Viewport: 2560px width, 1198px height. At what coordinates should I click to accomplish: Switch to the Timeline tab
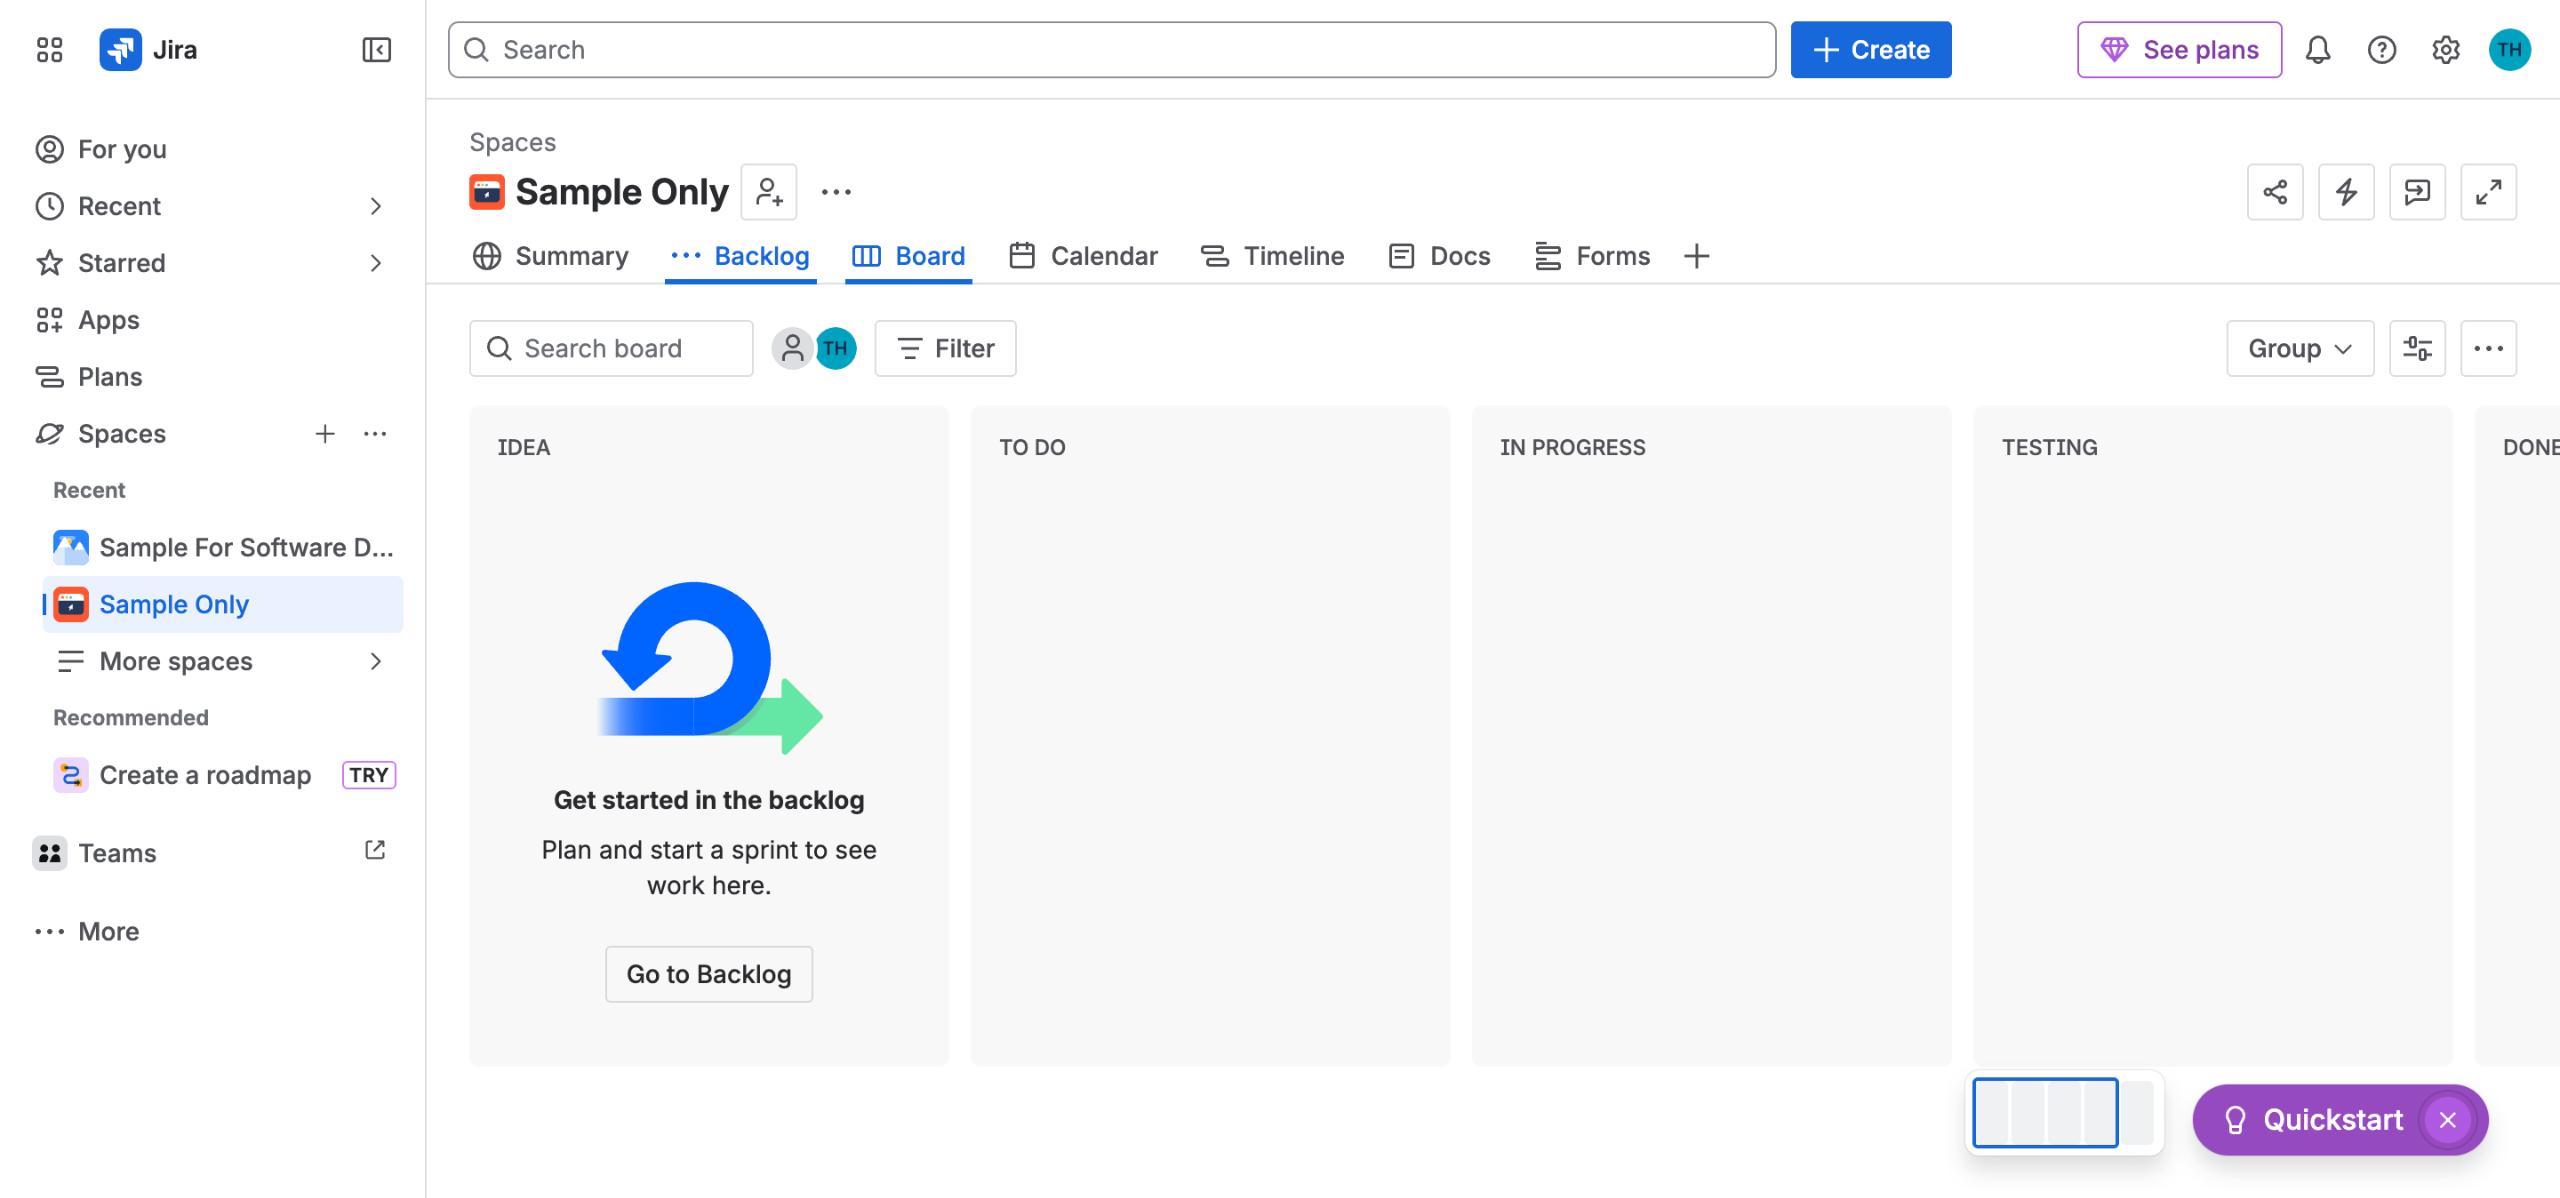pos(1273,256)
